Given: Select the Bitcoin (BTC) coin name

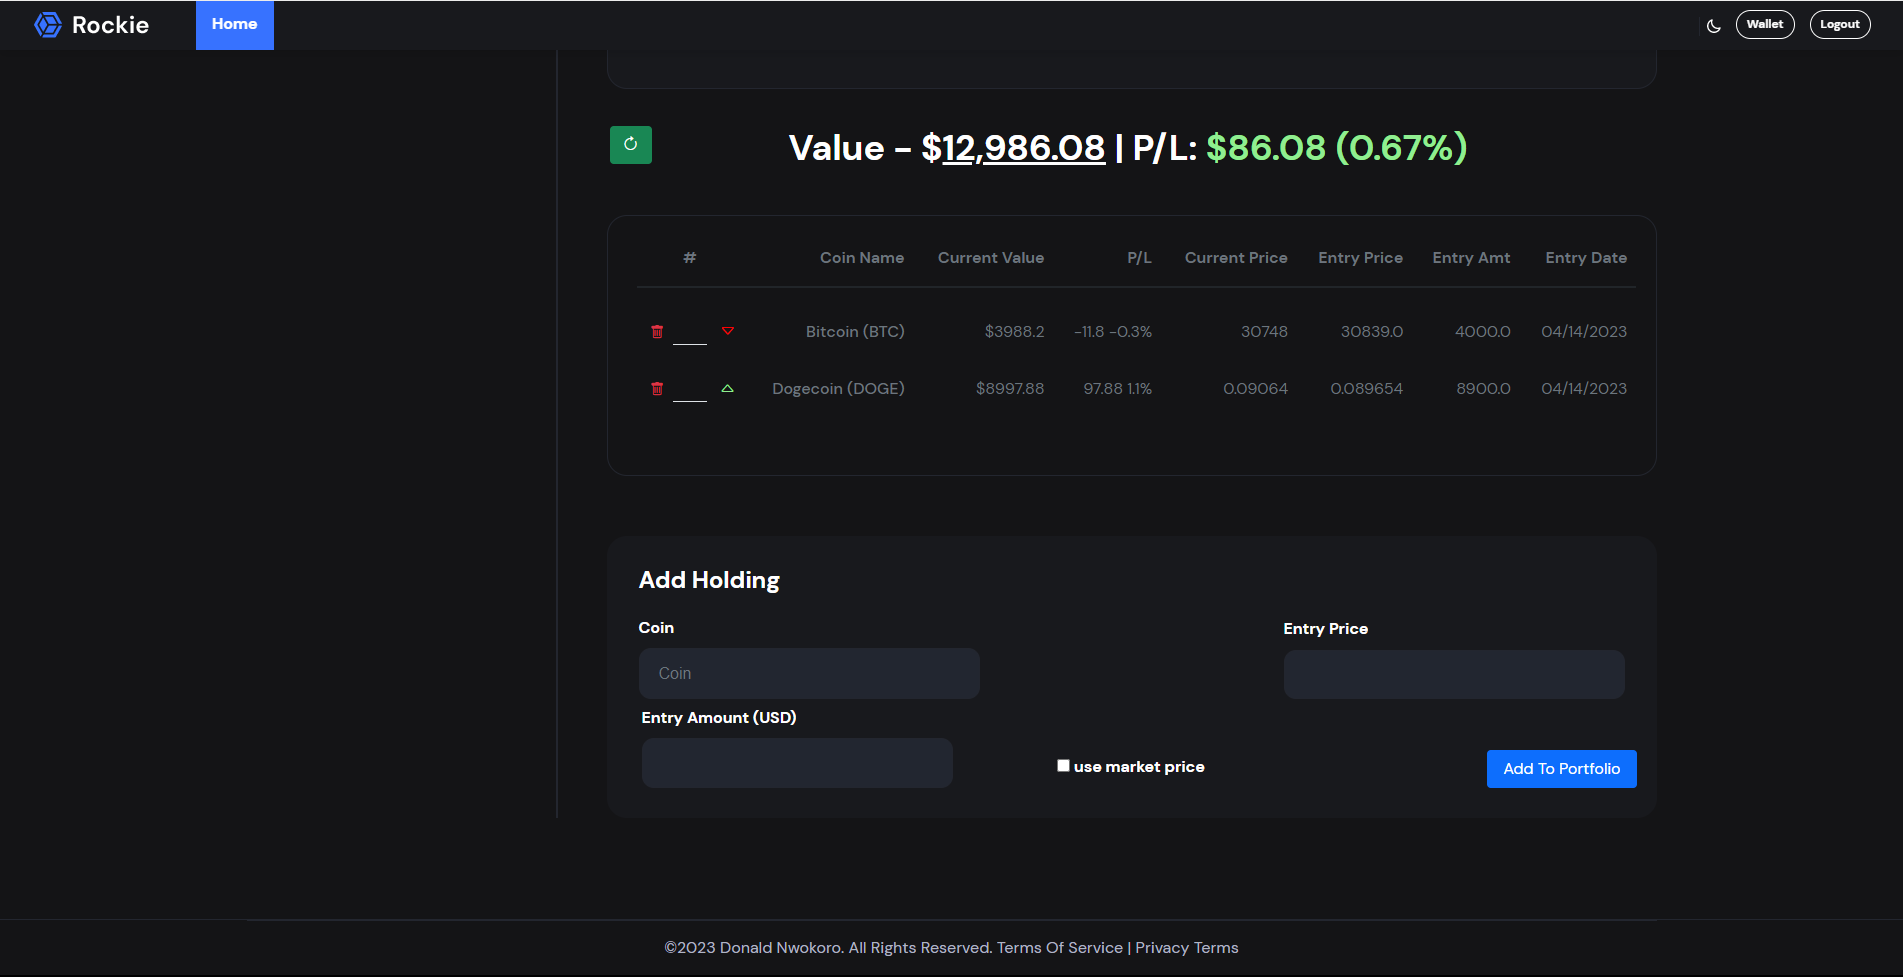Looking at the screenshot, I should point(855,332).
